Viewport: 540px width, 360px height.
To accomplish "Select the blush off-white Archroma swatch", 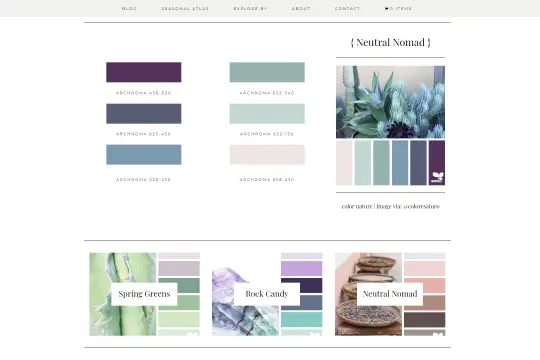I will (x=267, y=155).
